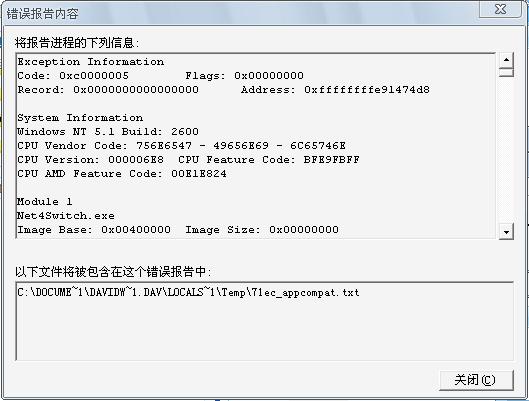Click the exception Code 0xc0000005 text
This screenshot has height=401, width=529.
click(x=73, y=76)
